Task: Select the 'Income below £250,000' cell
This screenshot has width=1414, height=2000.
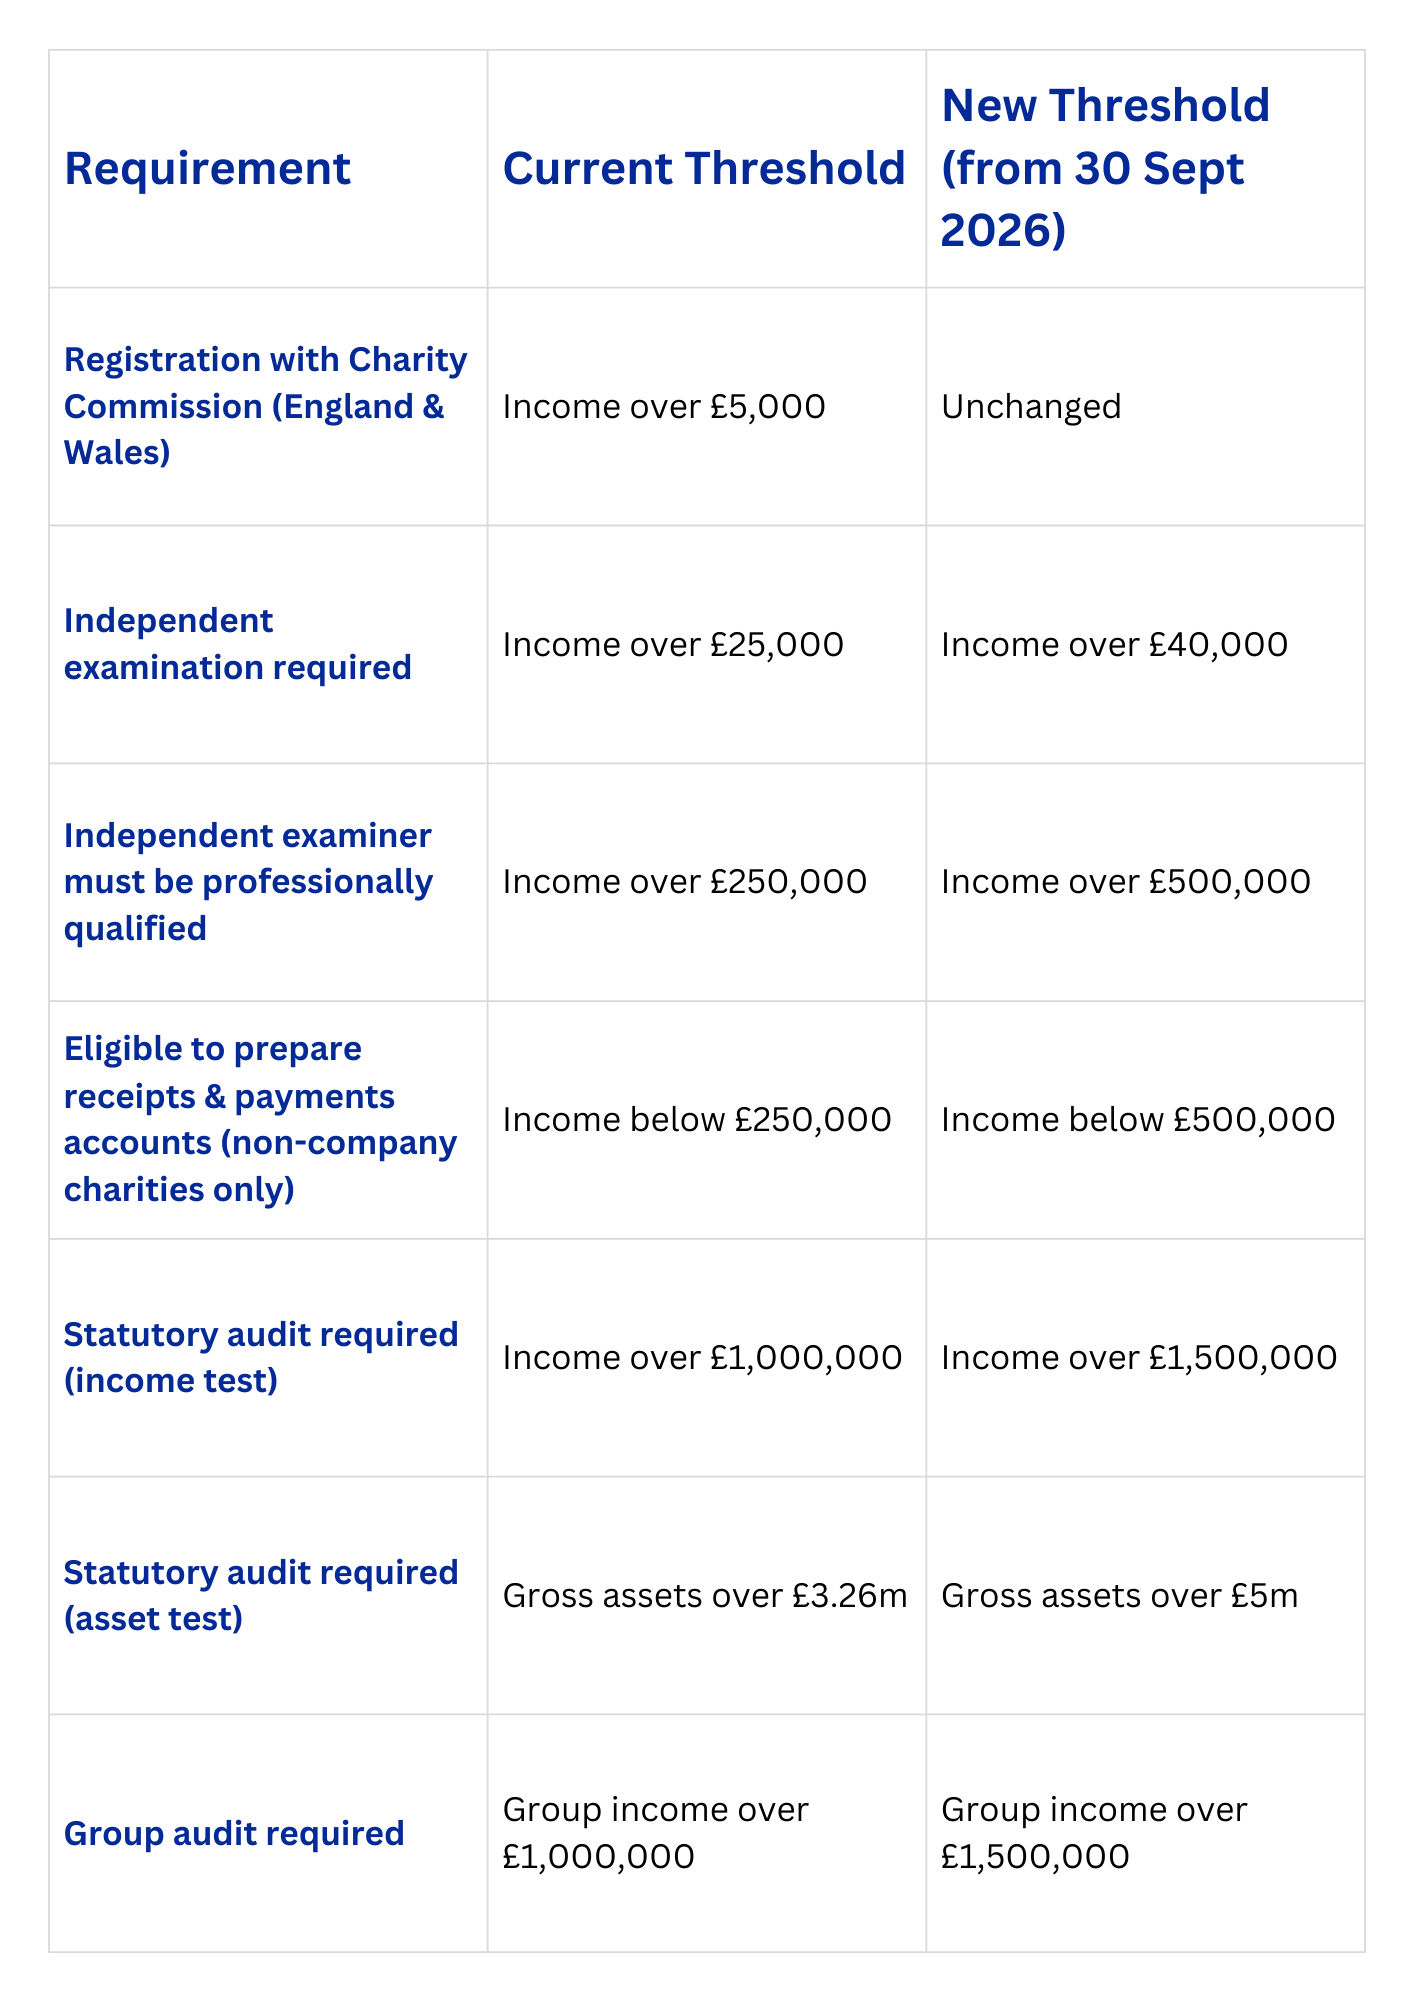Action: [696, 1119]
